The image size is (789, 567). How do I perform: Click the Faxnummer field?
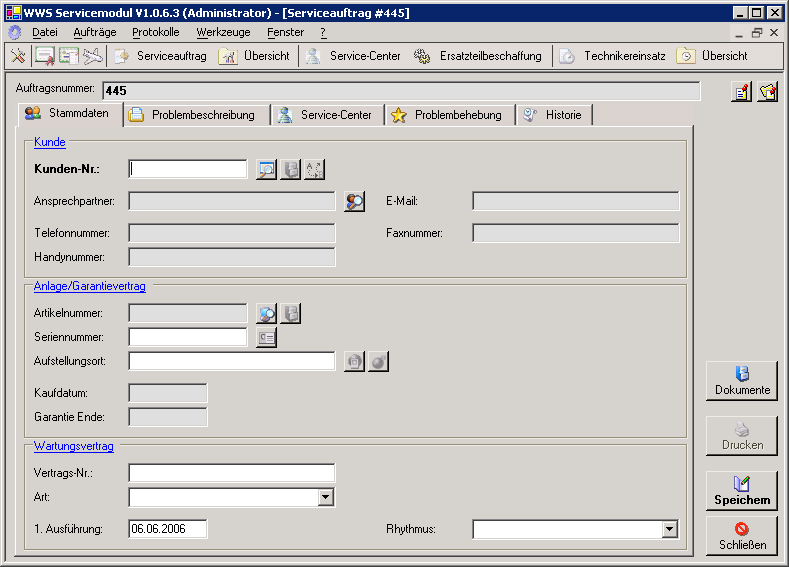click(x=576, y=233)
